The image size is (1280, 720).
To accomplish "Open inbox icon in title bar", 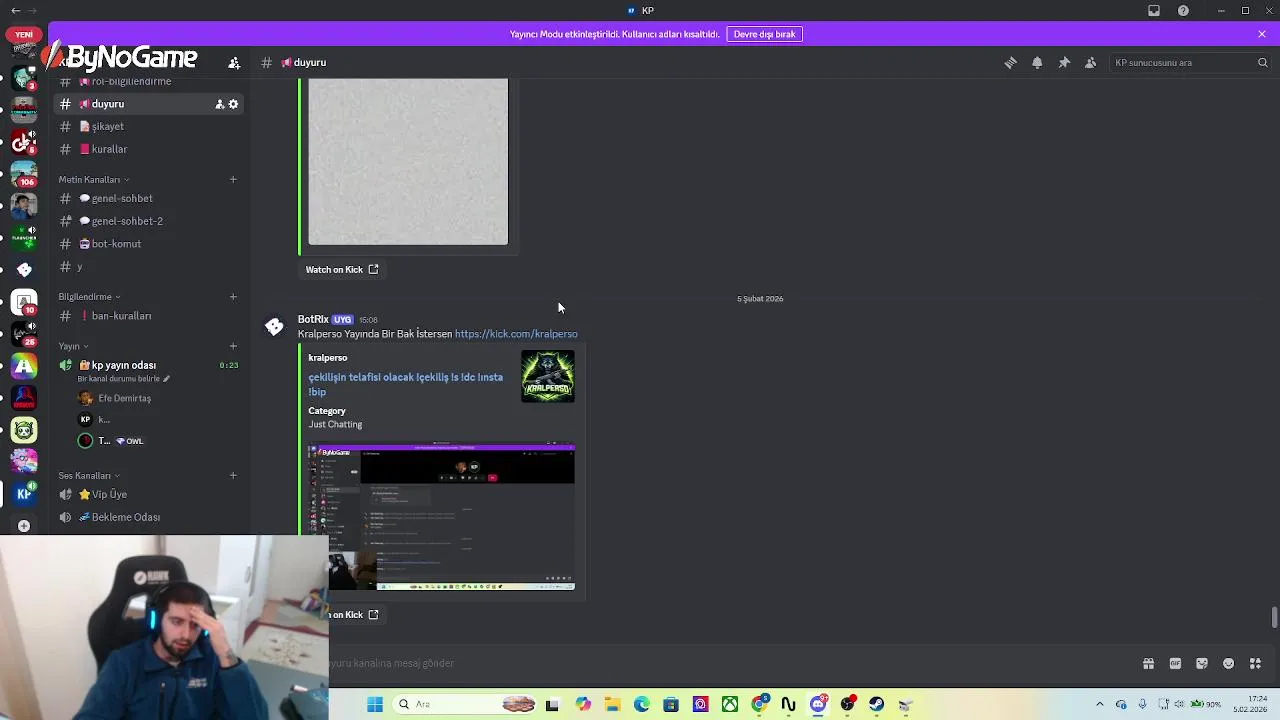I will (x=1154, y=10).
